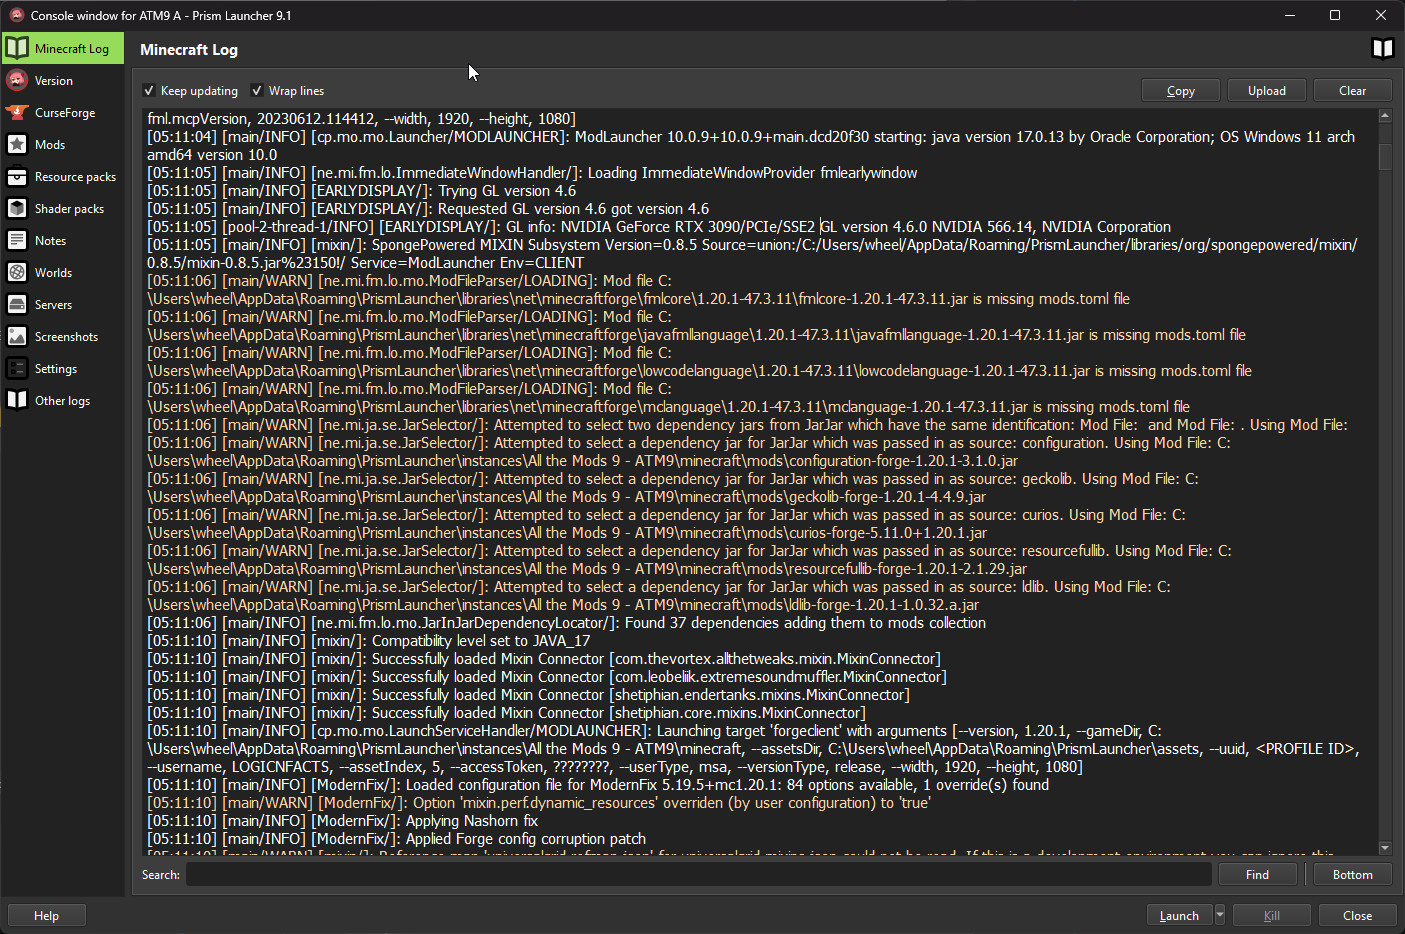Viewport: 1405px width, 934px height.
Task: Click the 'Applied Forge config corruption patch' line
Action: click(397, 839)
